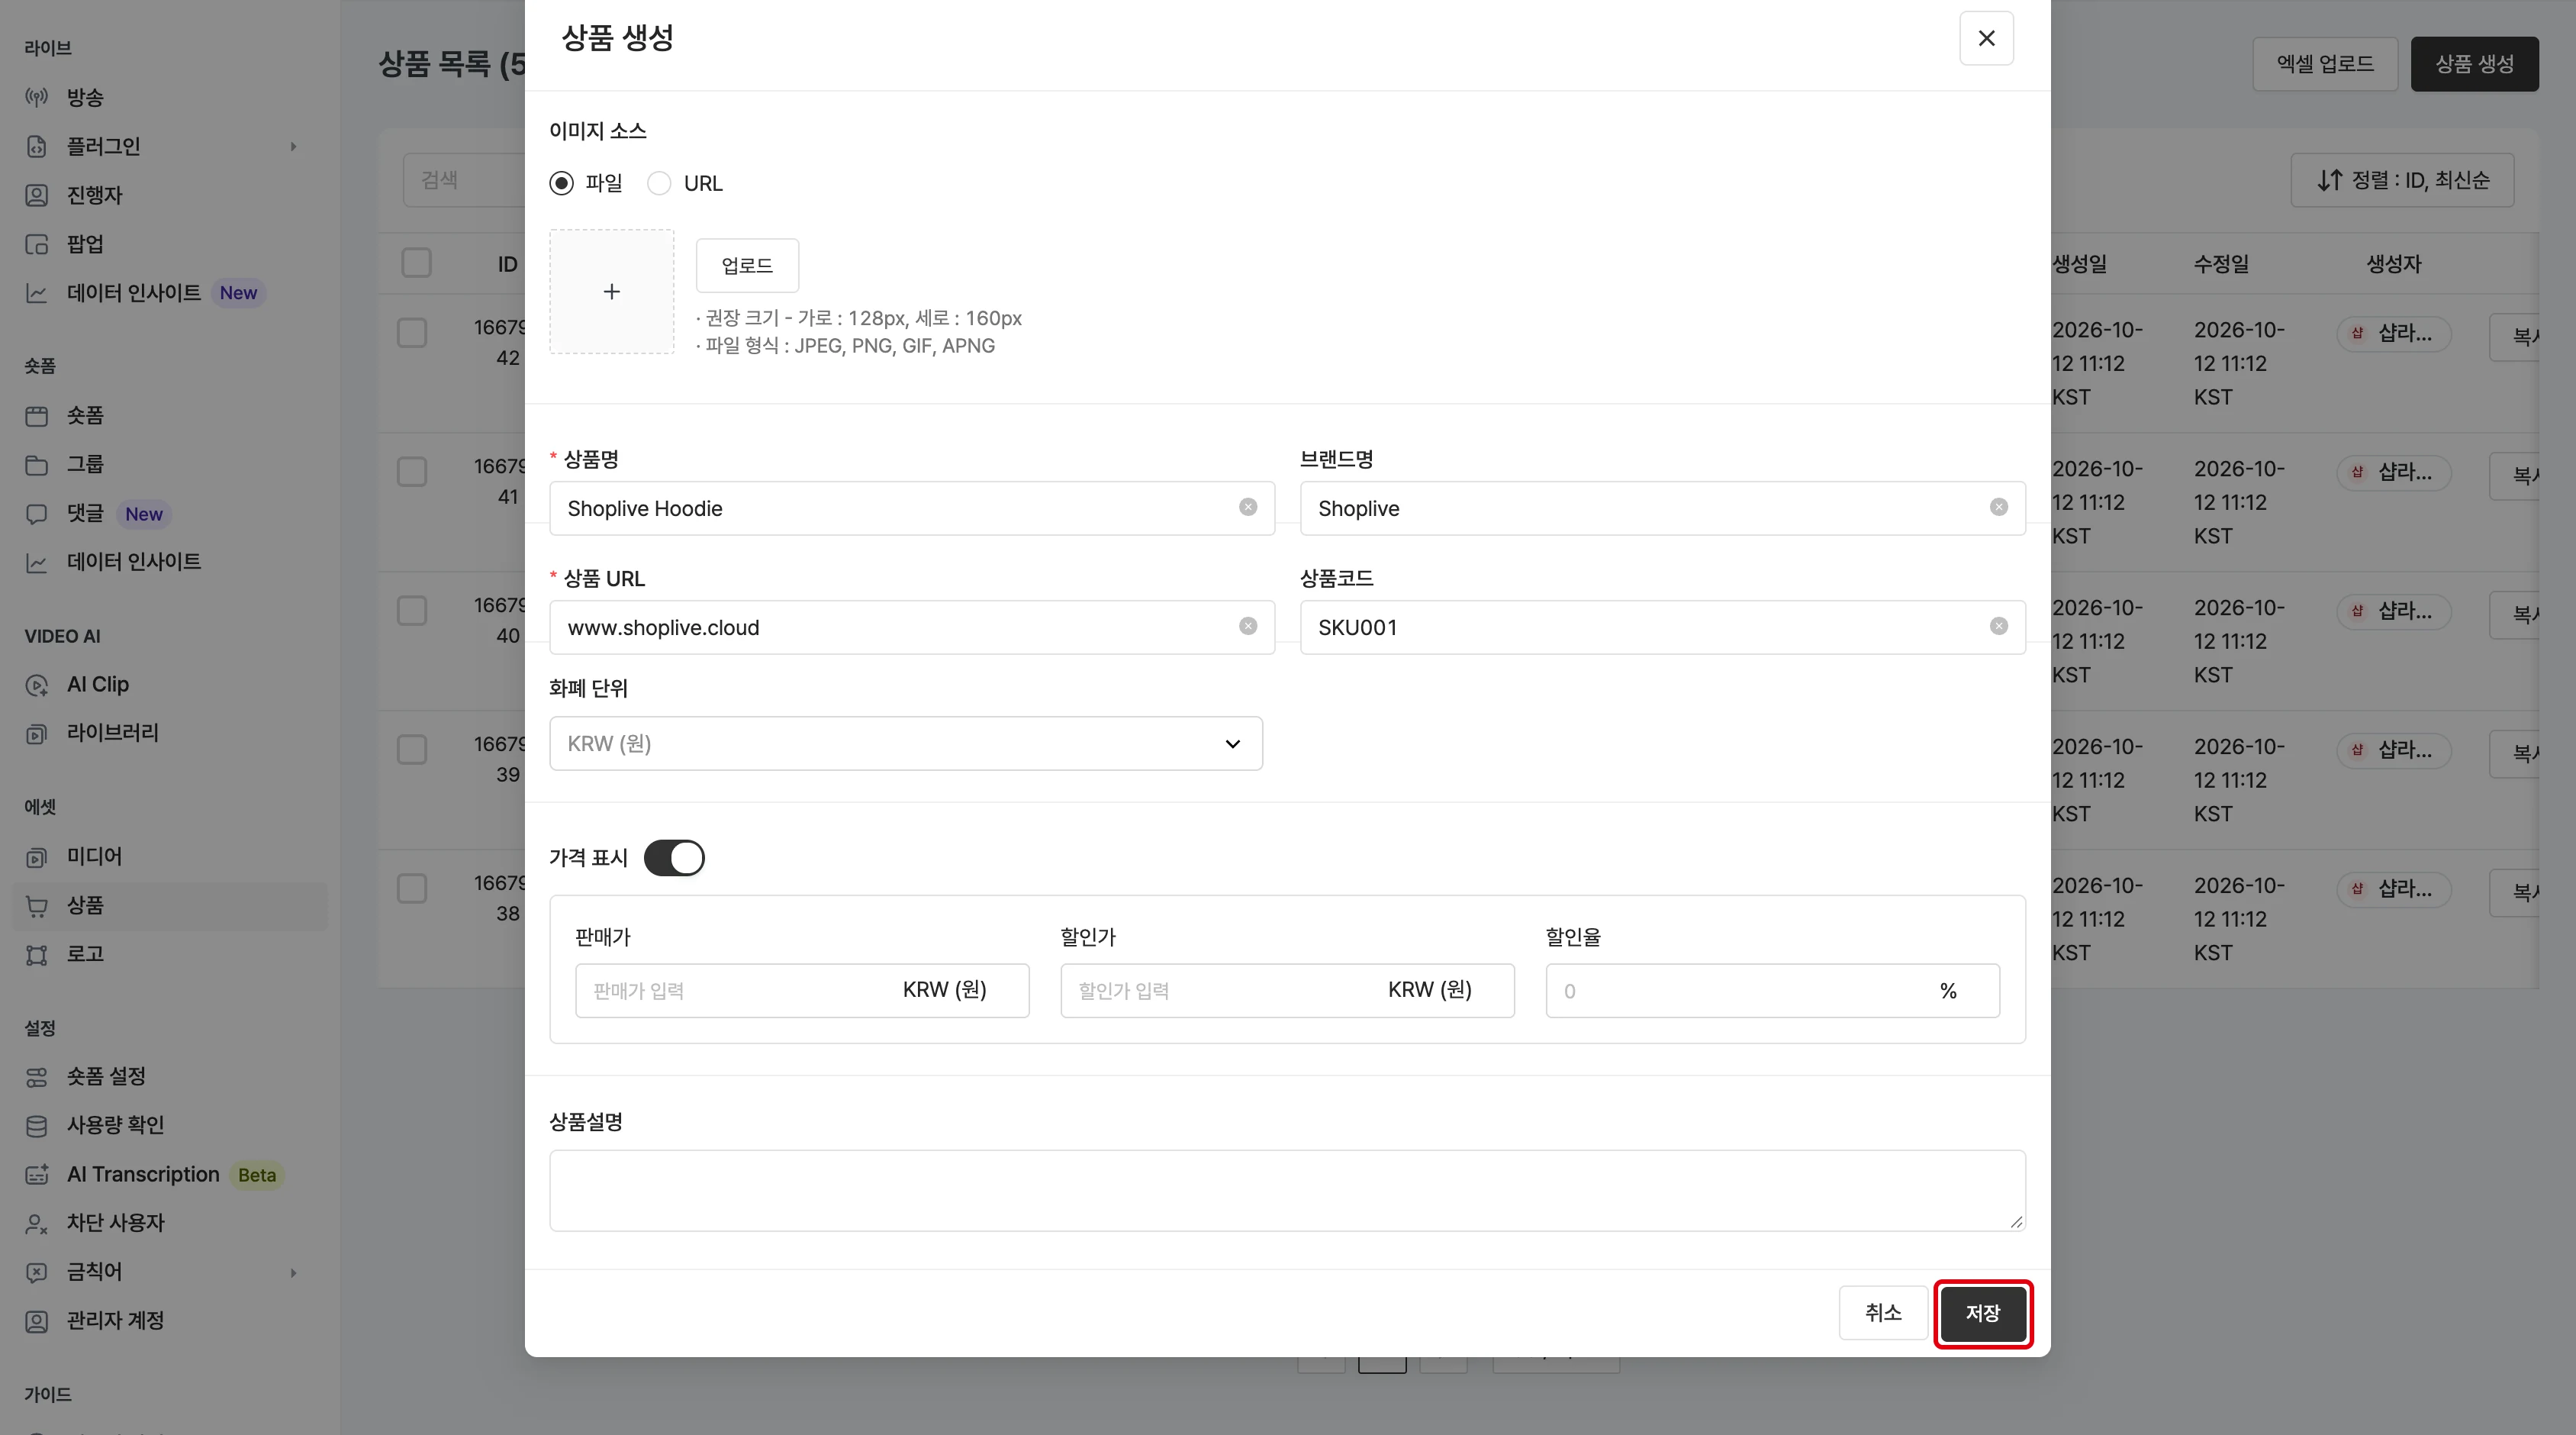The image size is (2576, 1435).
Task: Click the 숏폼 calendar icon in sidebar
Action: (37, 415)
